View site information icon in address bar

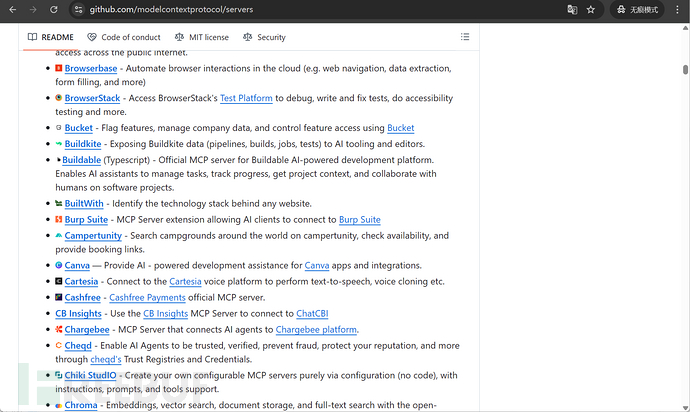click(x=78, y=9)
